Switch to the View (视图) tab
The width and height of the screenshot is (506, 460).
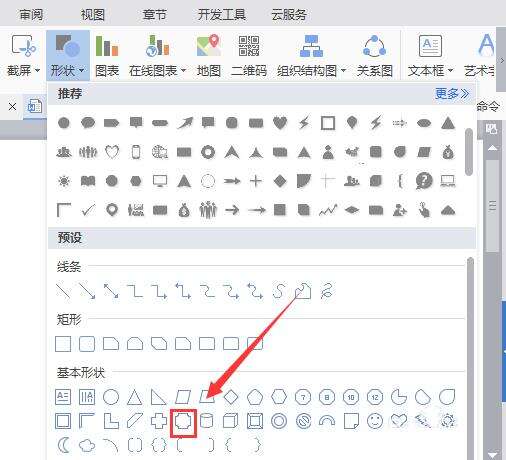(93, 15)
